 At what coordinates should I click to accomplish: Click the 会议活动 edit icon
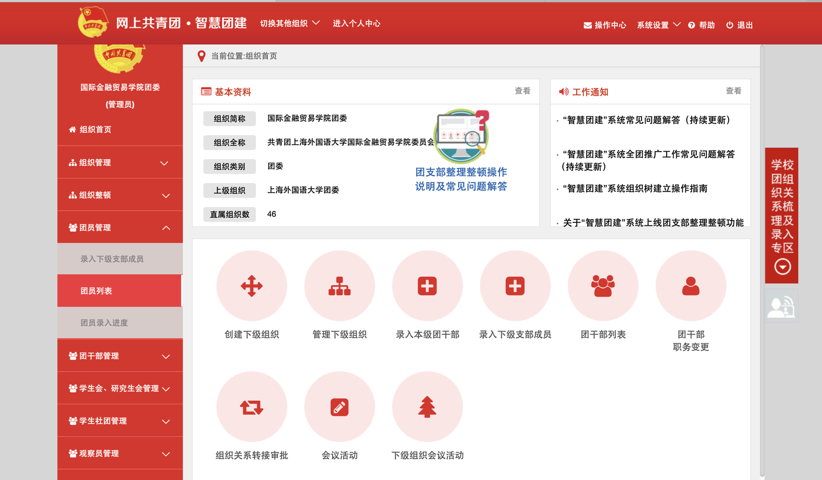click(x=340, y=407)
